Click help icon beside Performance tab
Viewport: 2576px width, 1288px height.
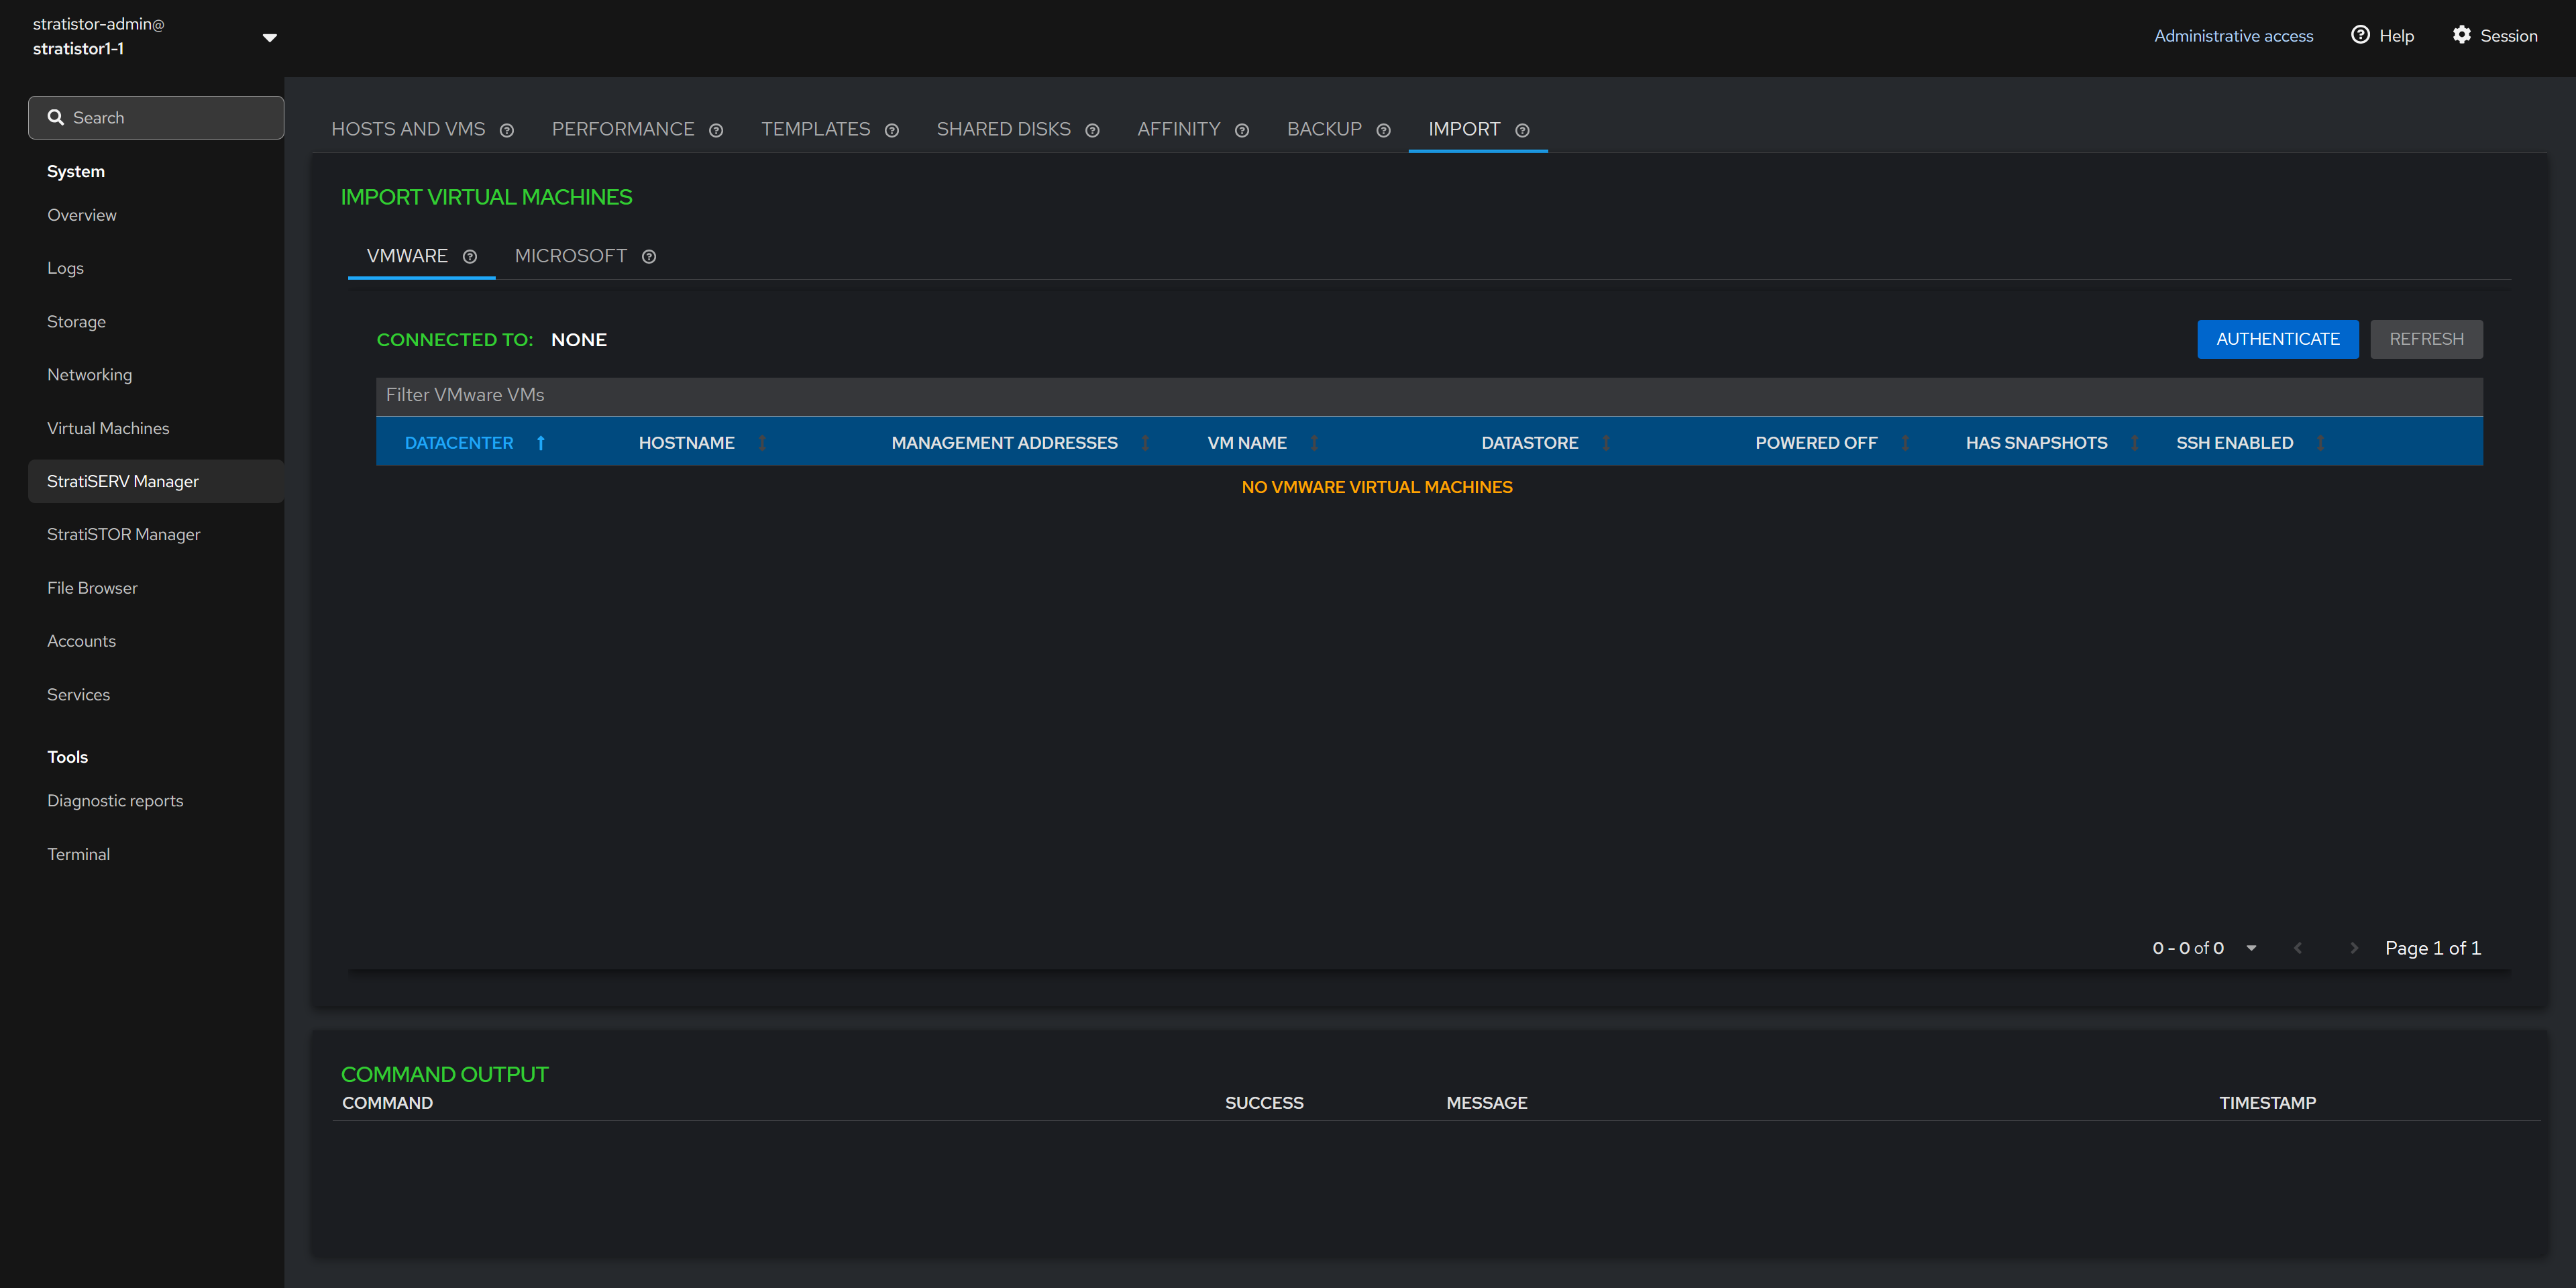tap(716, 130)
